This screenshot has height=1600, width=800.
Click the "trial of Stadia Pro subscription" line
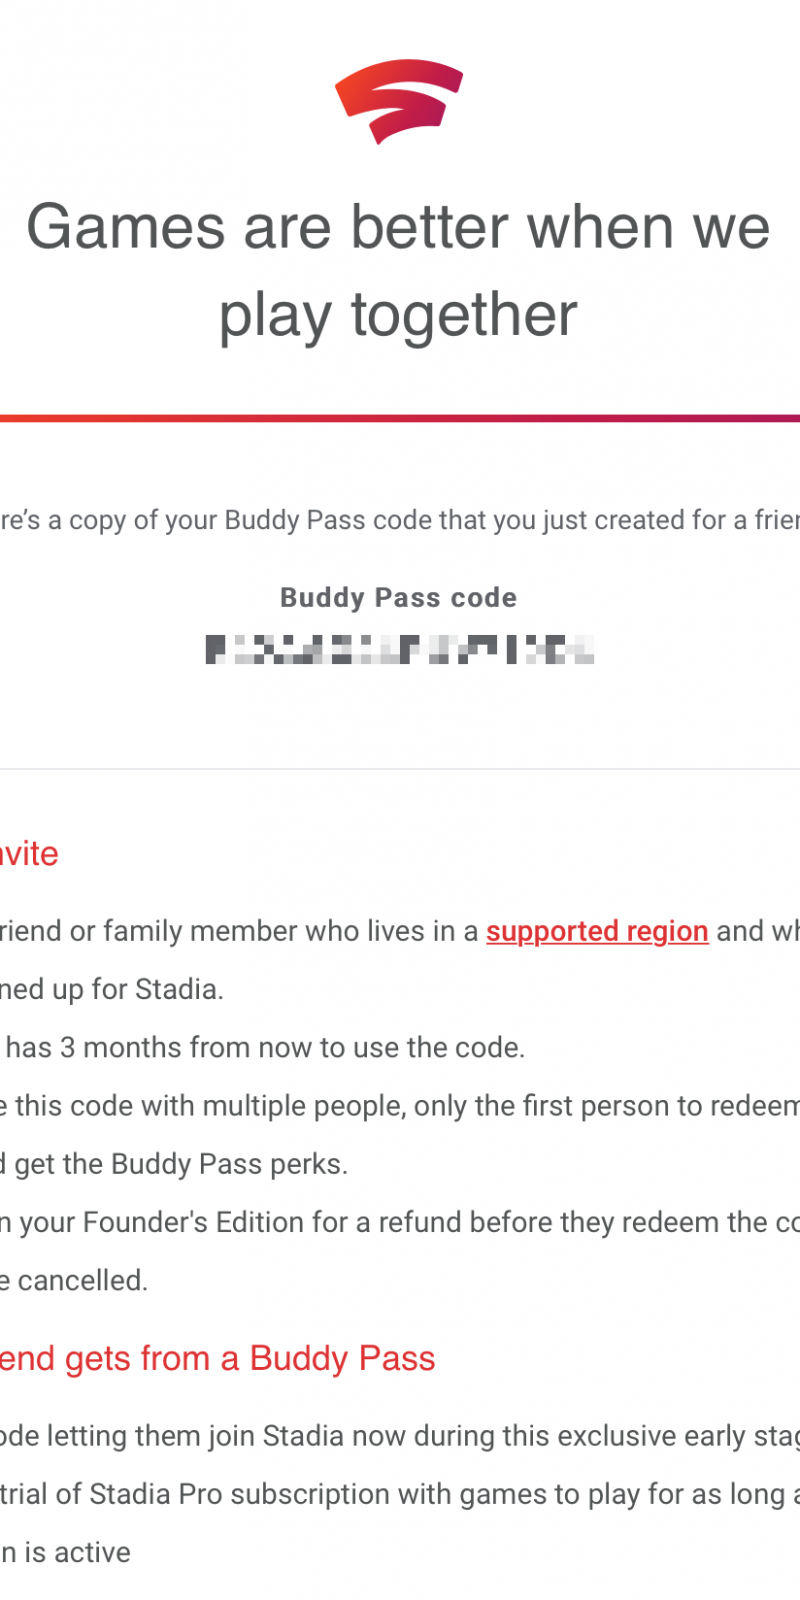tap(400, 1494)
